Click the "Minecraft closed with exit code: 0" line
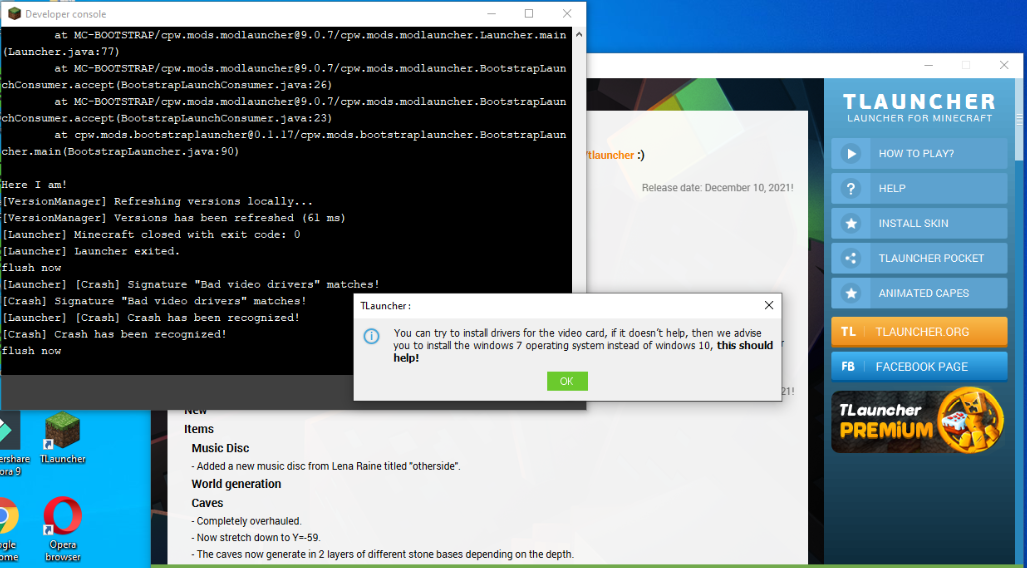 click(x=151, y=235)
